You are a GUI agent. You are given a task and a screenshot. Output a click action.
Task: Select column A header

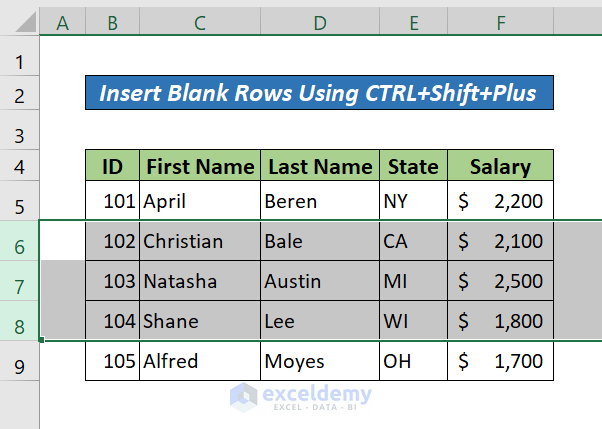coord(63,21)
